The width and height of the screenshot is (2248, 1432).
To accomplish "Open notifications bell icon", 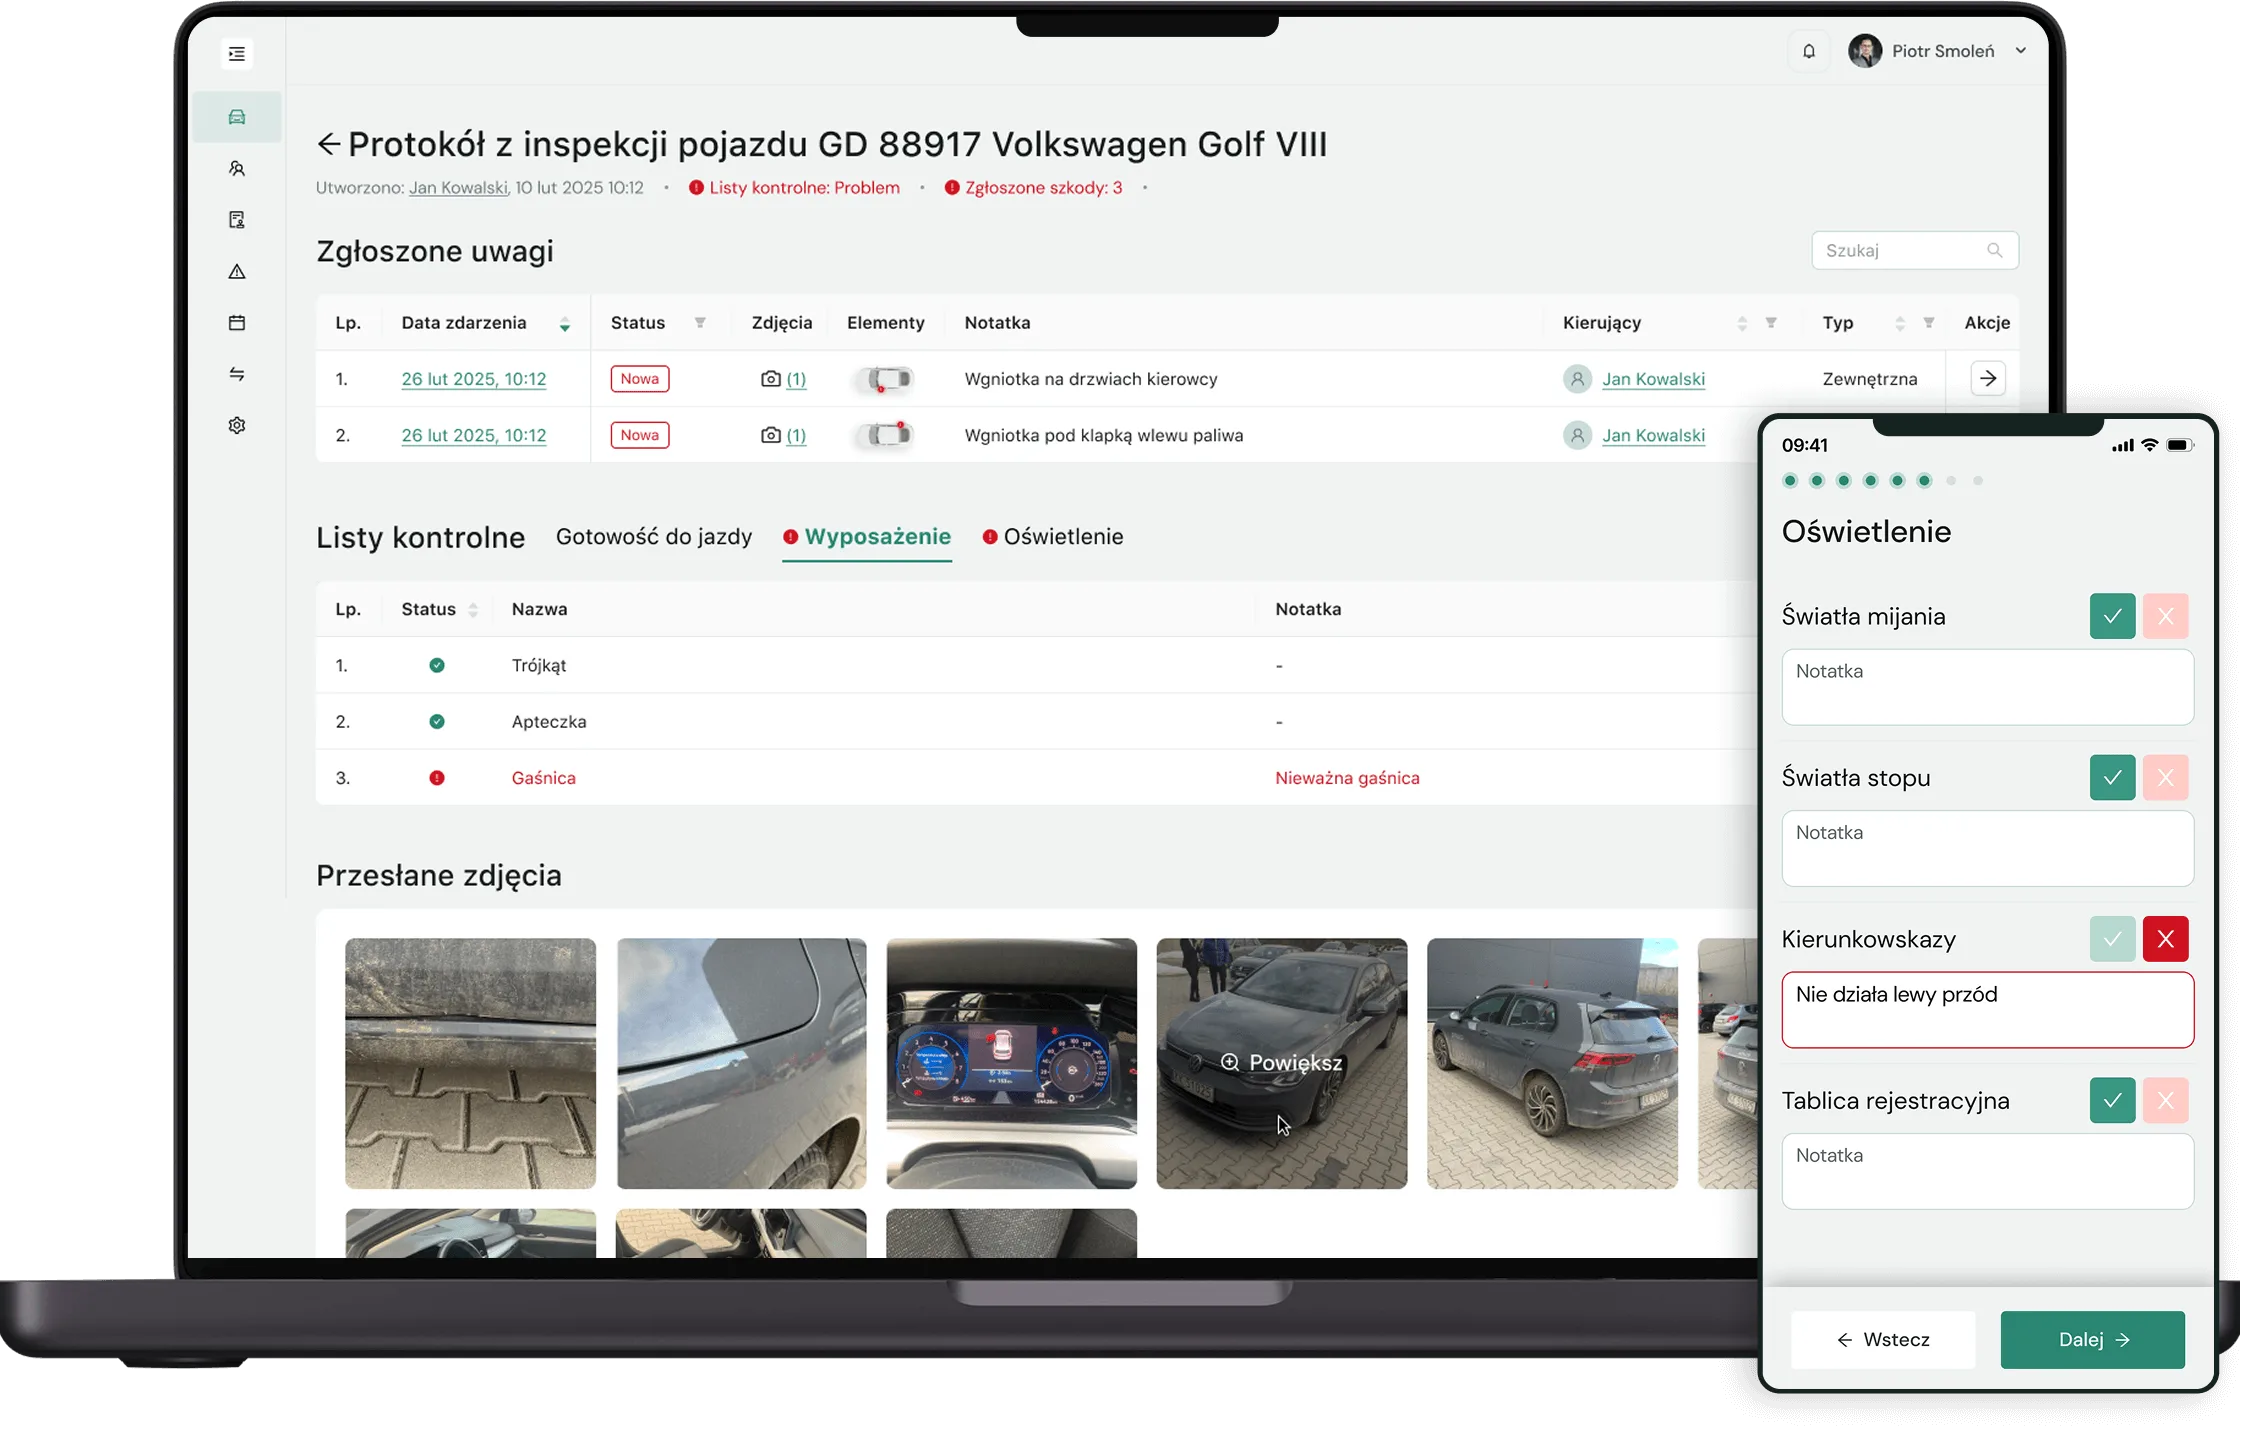I will click(x=1809, y=51).
